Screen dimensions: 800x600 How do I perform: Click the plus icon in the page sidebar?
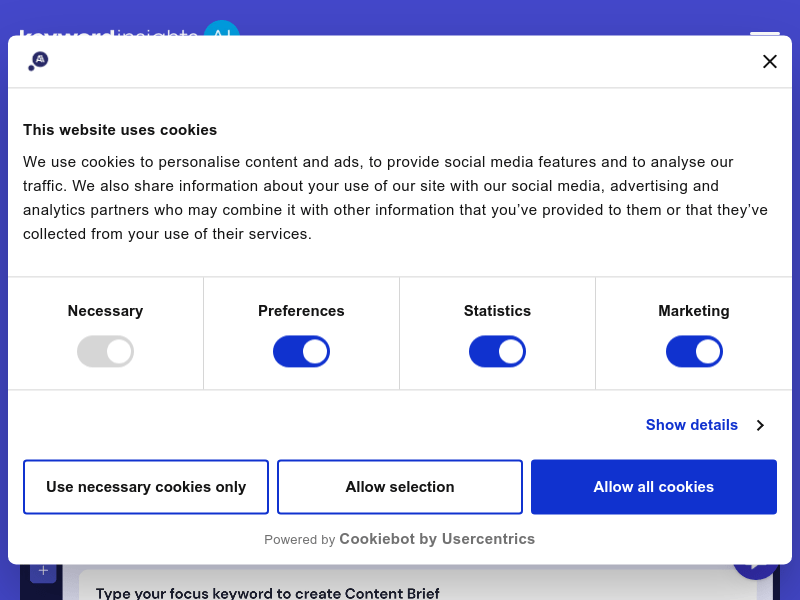[x=43, y=570]
